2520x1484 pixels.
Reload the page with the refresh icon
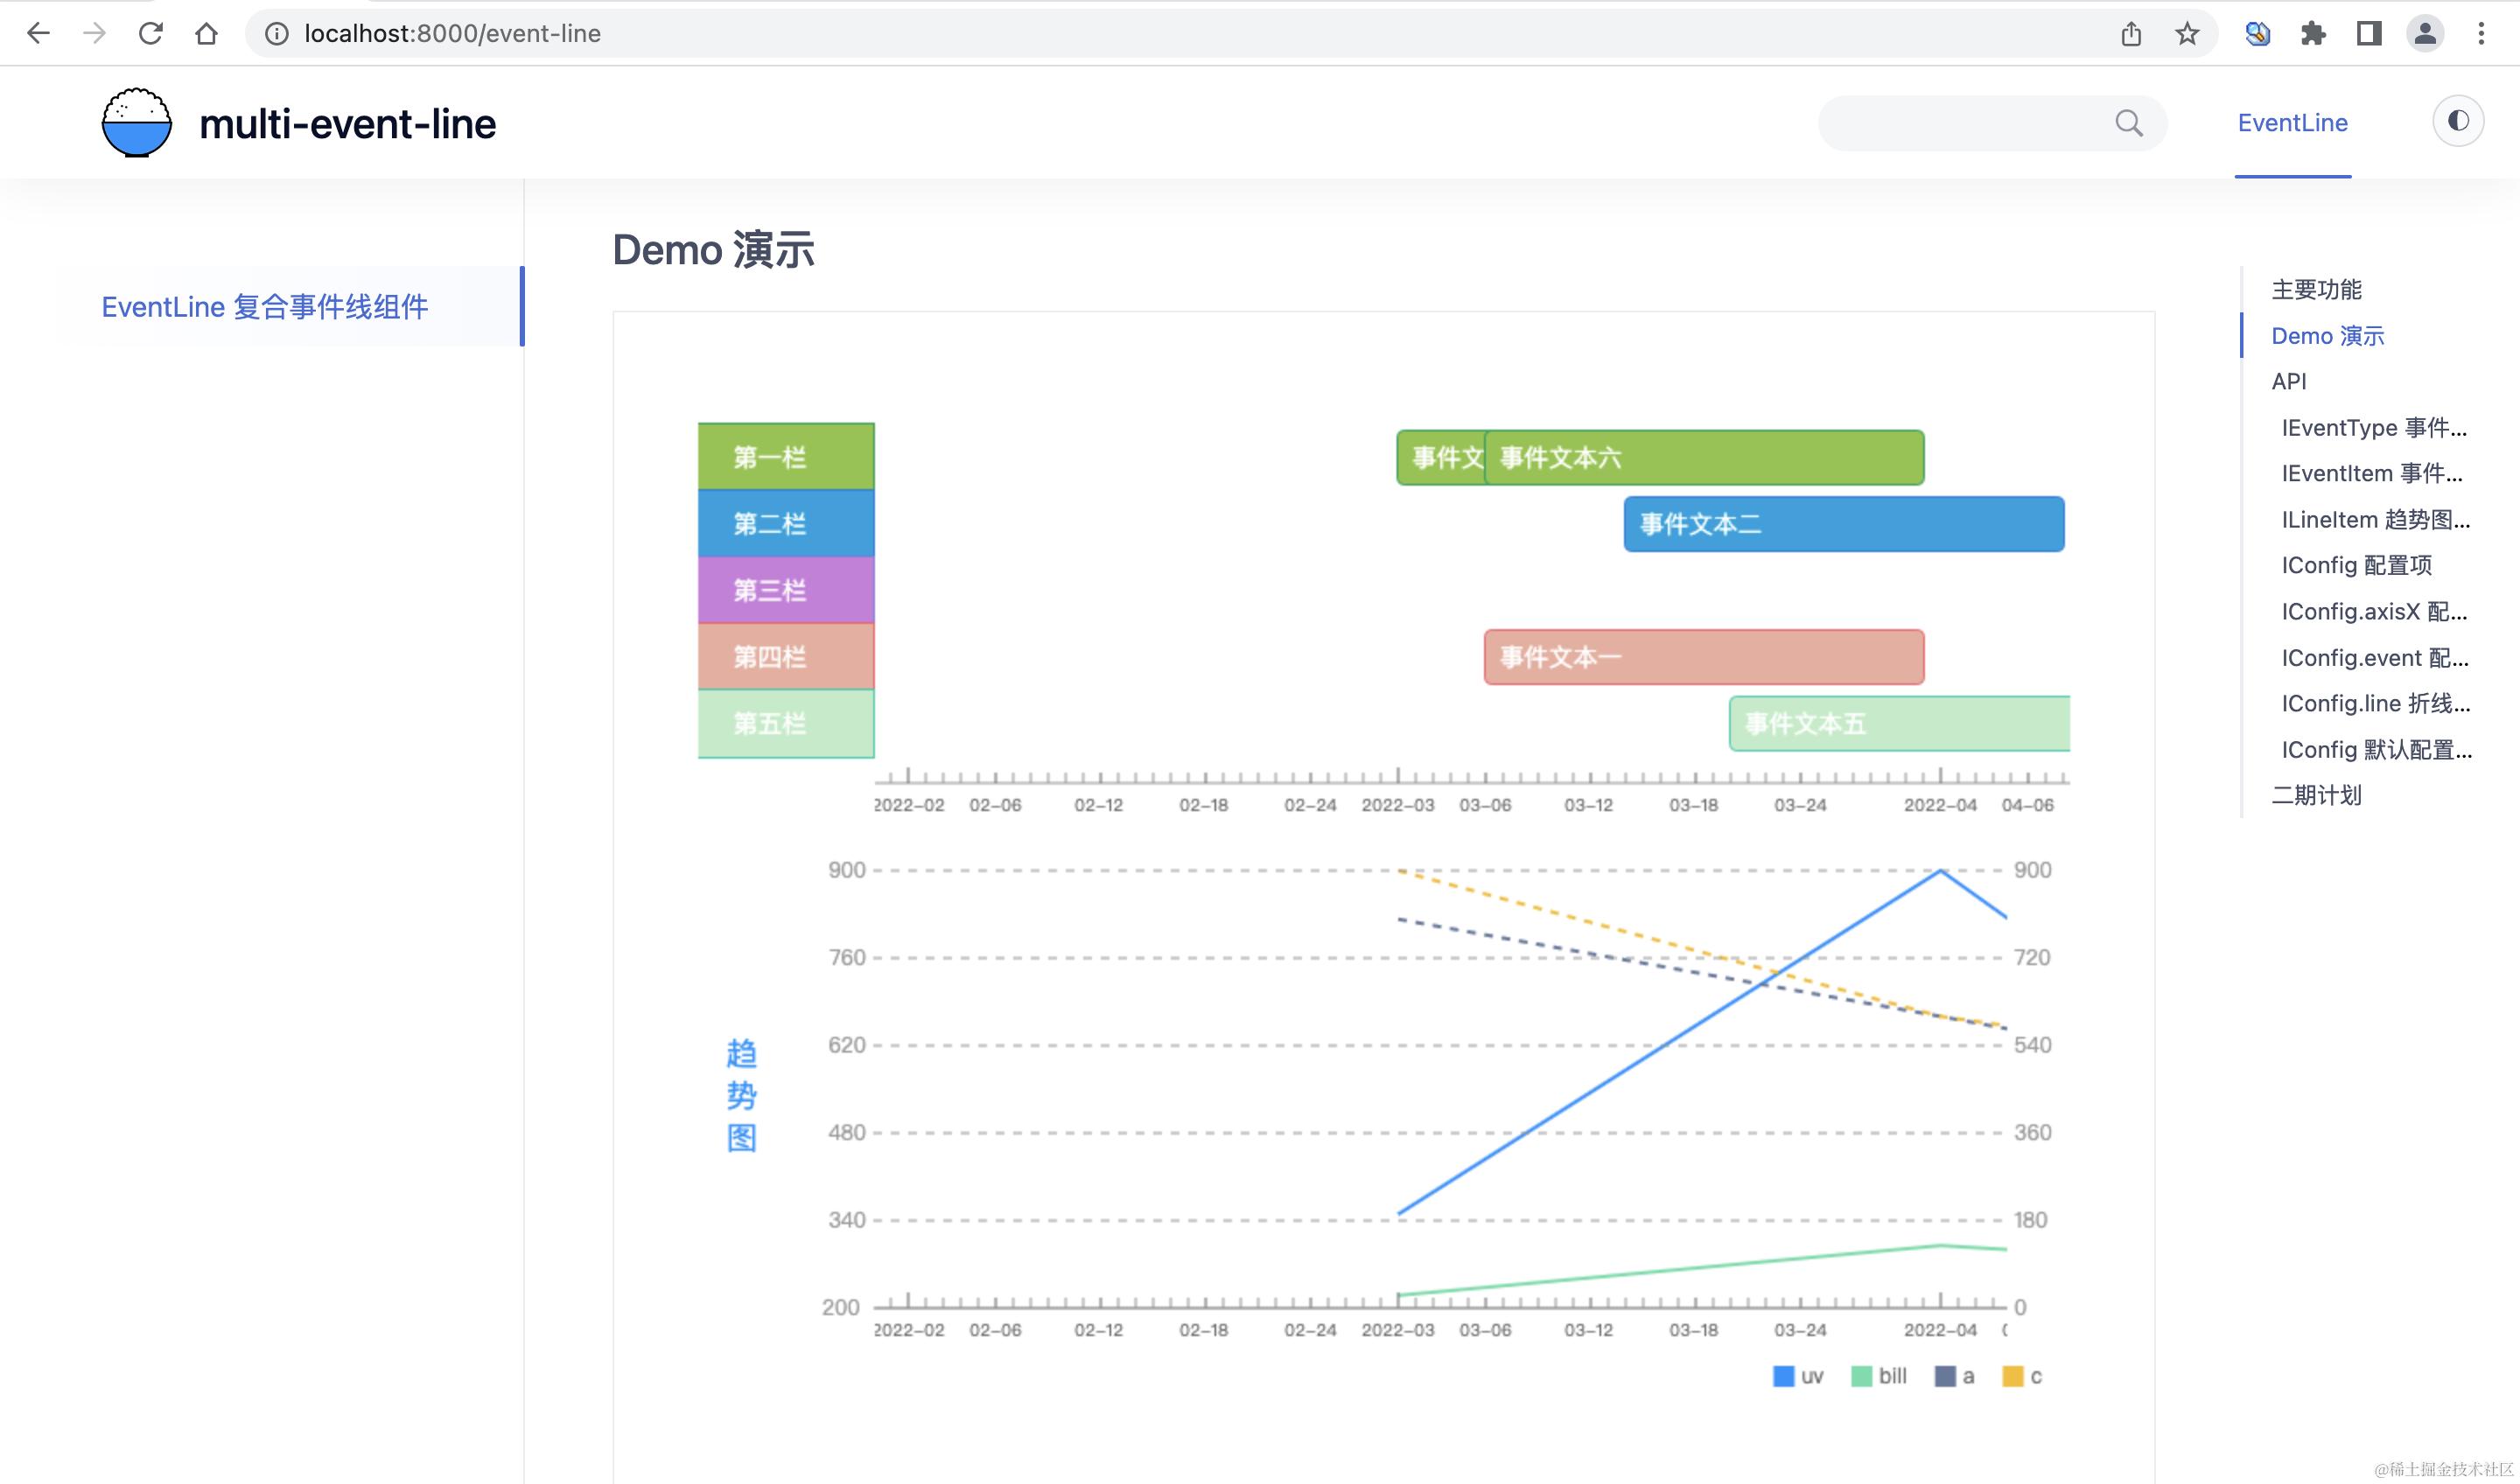pyautogui.click(x=150, y=33)
